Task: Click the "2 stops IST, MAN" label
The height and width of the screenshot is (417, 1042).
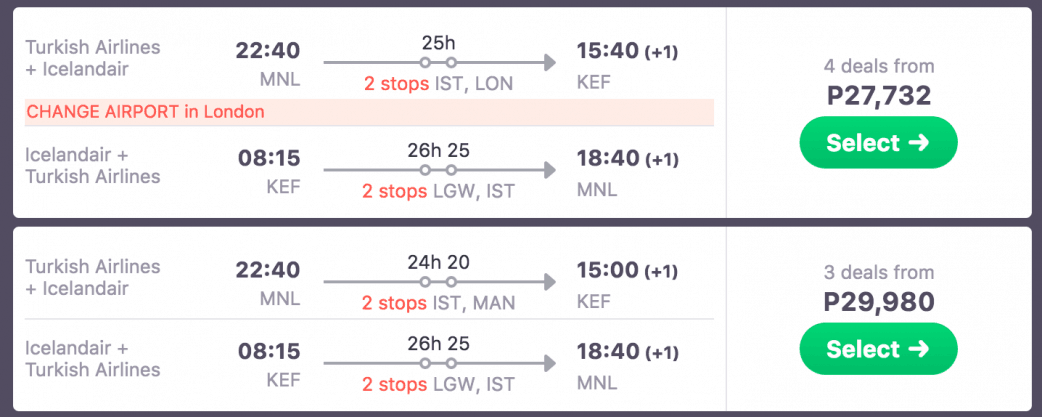Action: tap(439, 303)
